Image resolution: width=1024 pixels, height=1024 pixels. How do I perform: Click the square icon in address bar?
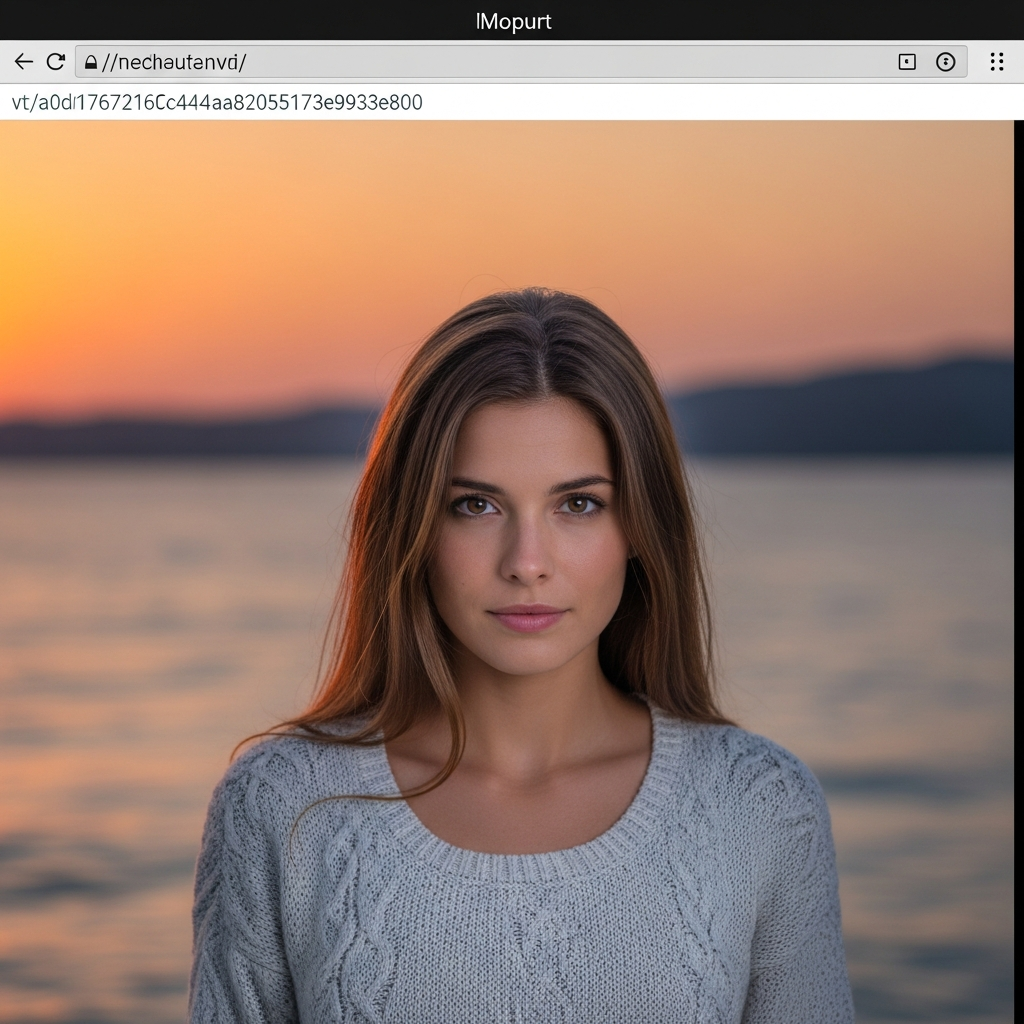pos(907,62)
